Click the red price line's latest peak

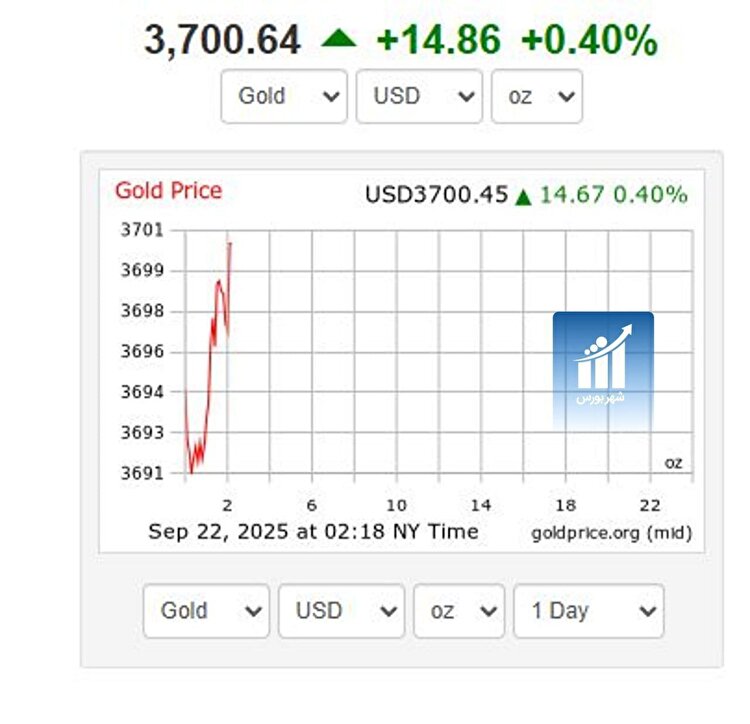pyautogui.click(x=230, y=243)
